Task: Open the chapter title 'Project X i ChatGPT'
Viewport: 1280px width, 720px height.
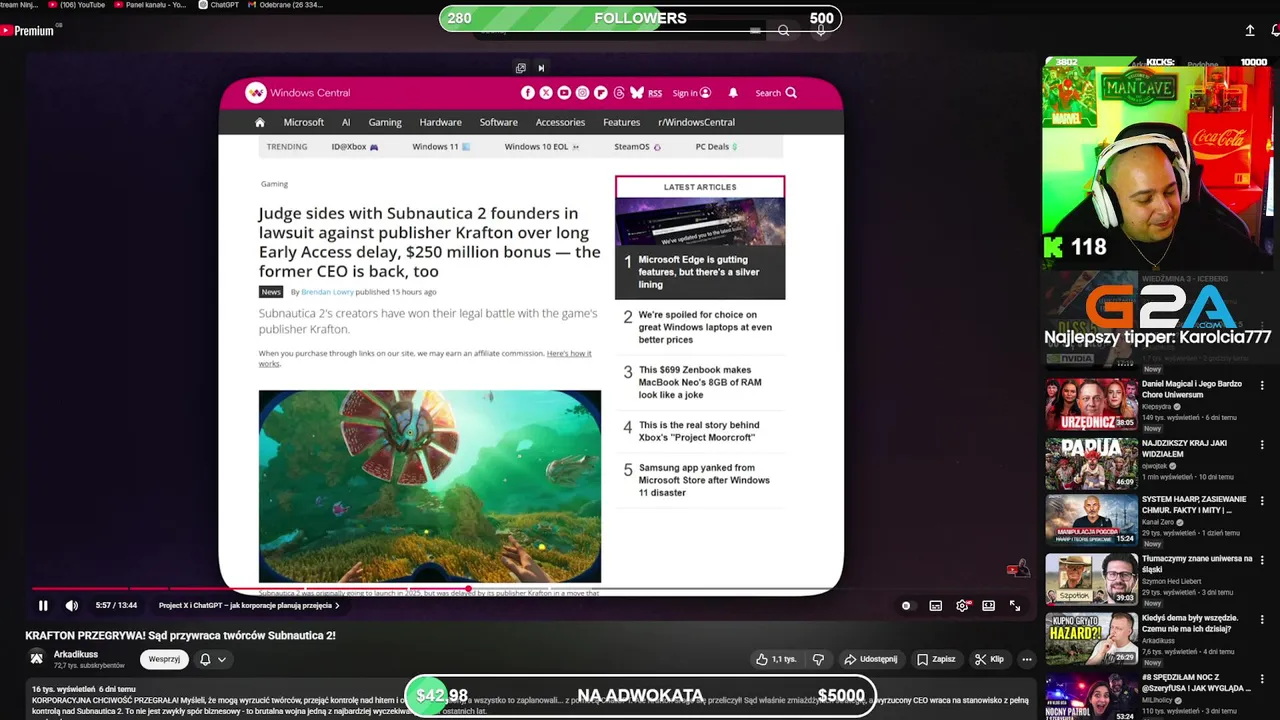Action: (249, 605)
